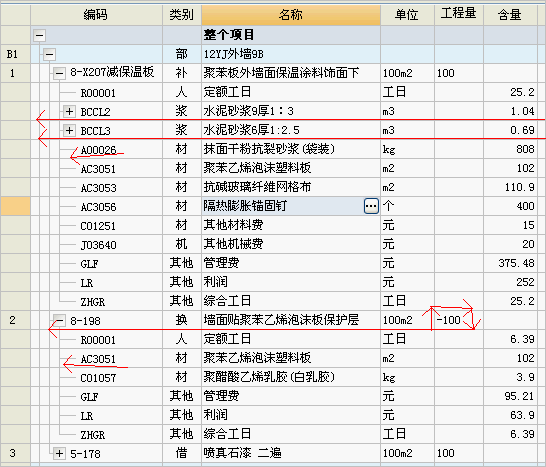Select the AC3053 code cell
546x467 pixels.
pos(98,188)
